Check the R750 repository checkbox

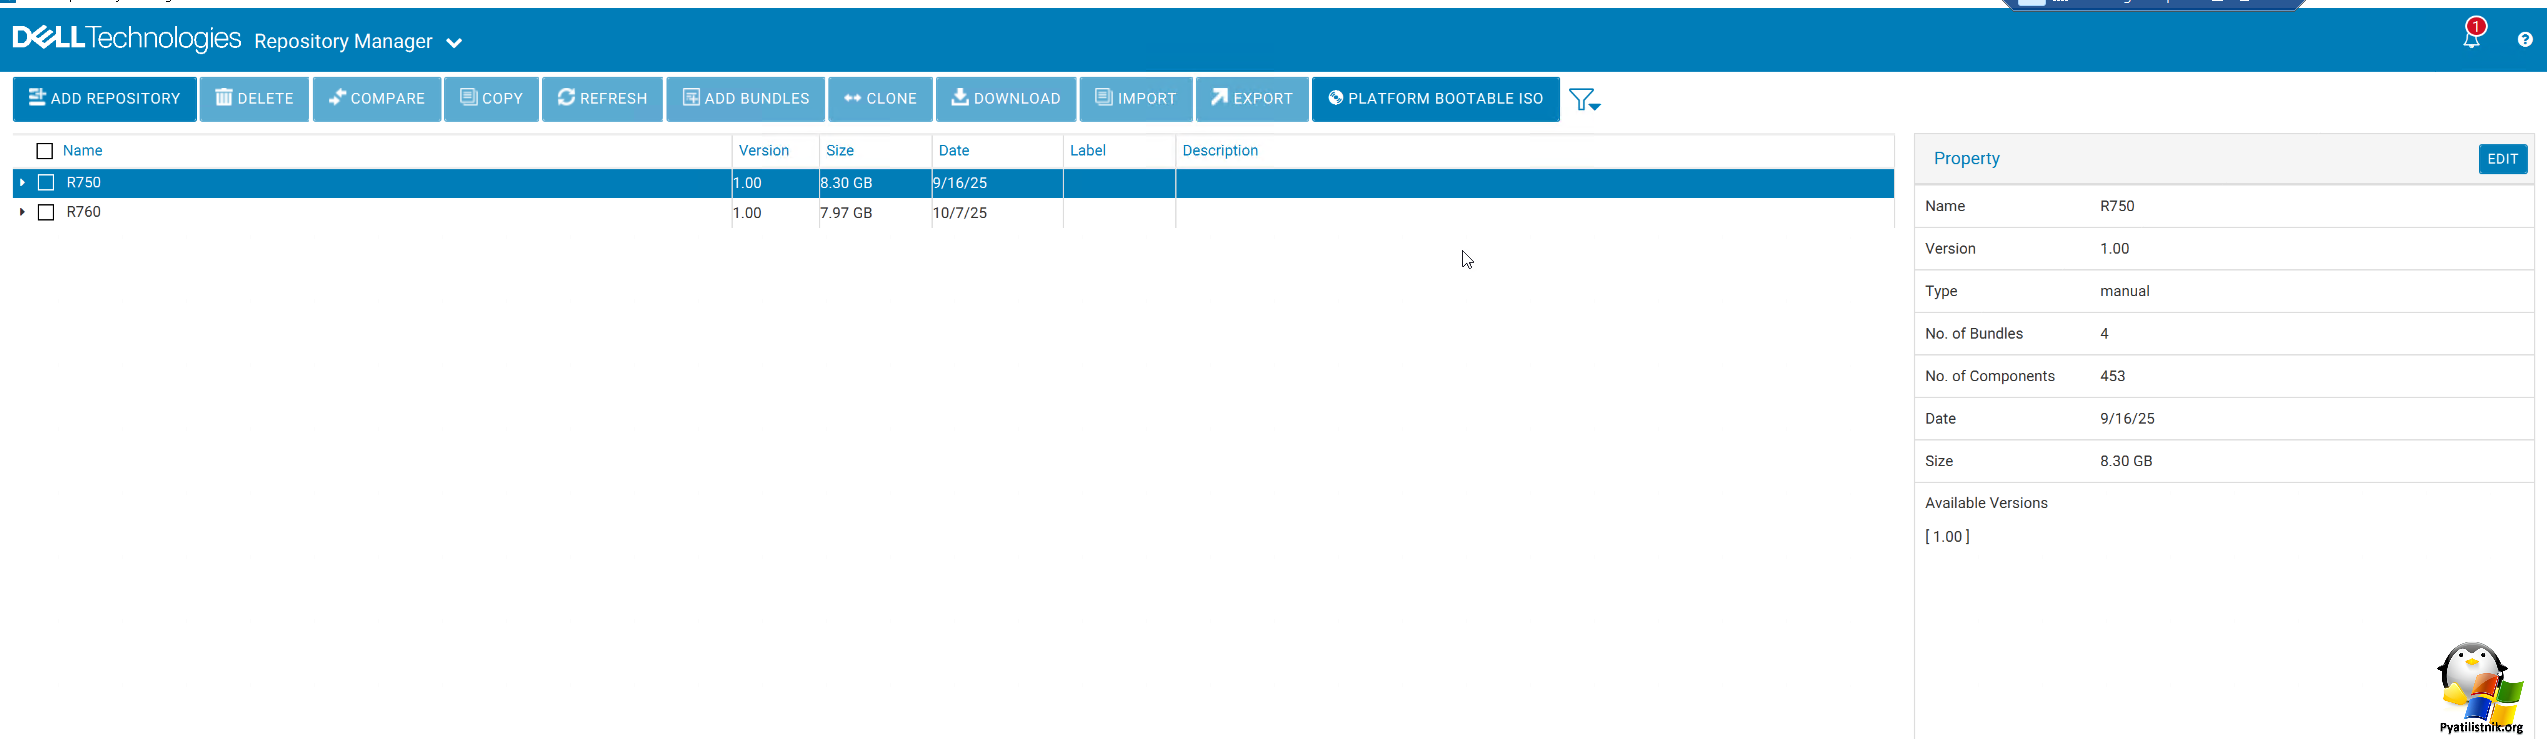pos(46,183)
